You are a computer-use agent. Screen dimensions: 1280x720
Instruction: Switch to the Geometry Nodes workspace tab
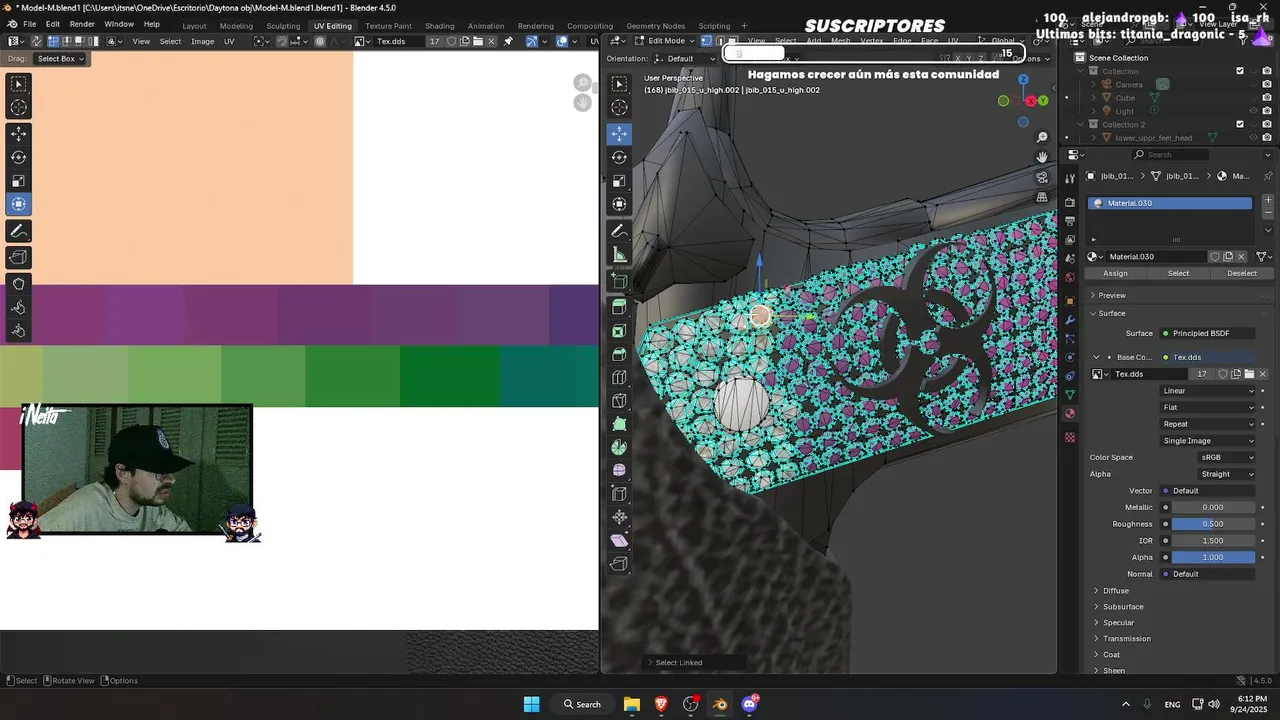pos(656,26)
